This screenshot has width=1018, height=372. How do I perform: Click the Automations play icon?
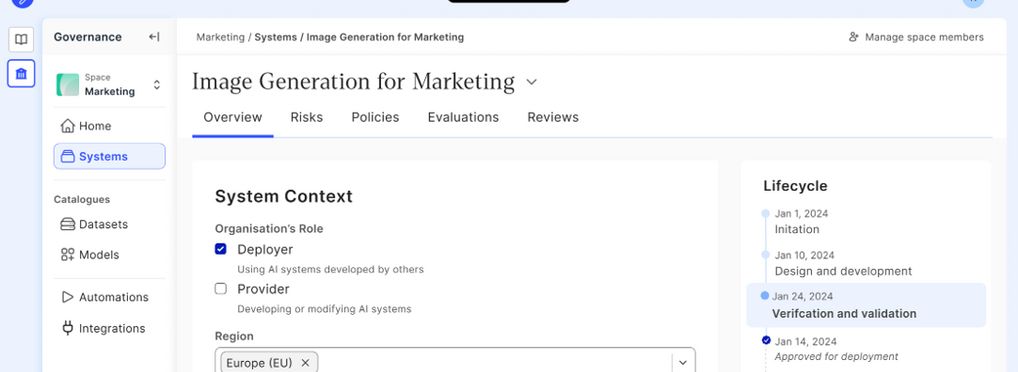click(68, 297)
